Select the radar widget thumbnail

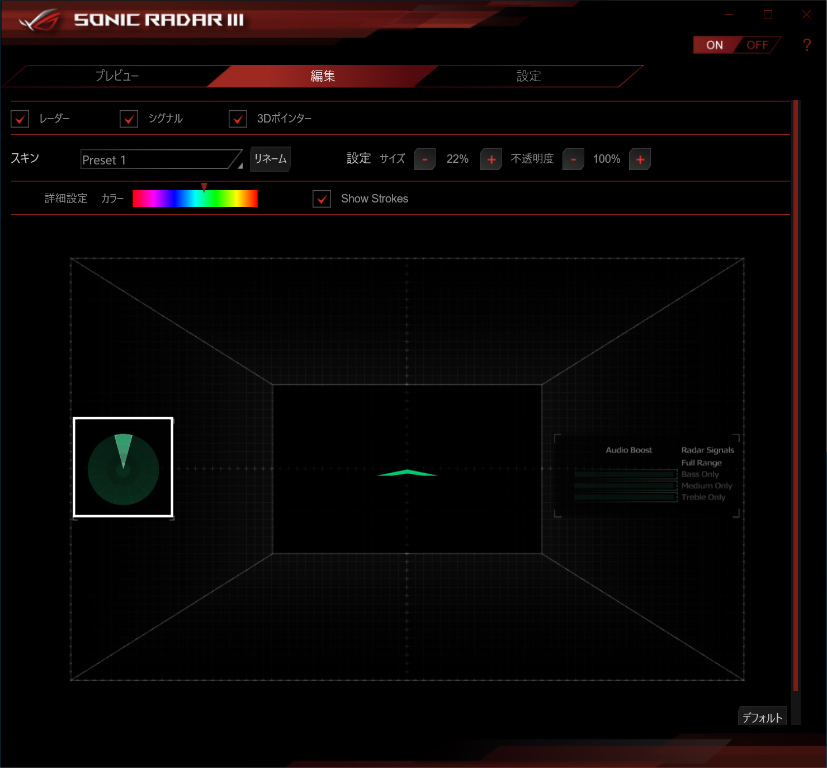click(x=123, y=467)
